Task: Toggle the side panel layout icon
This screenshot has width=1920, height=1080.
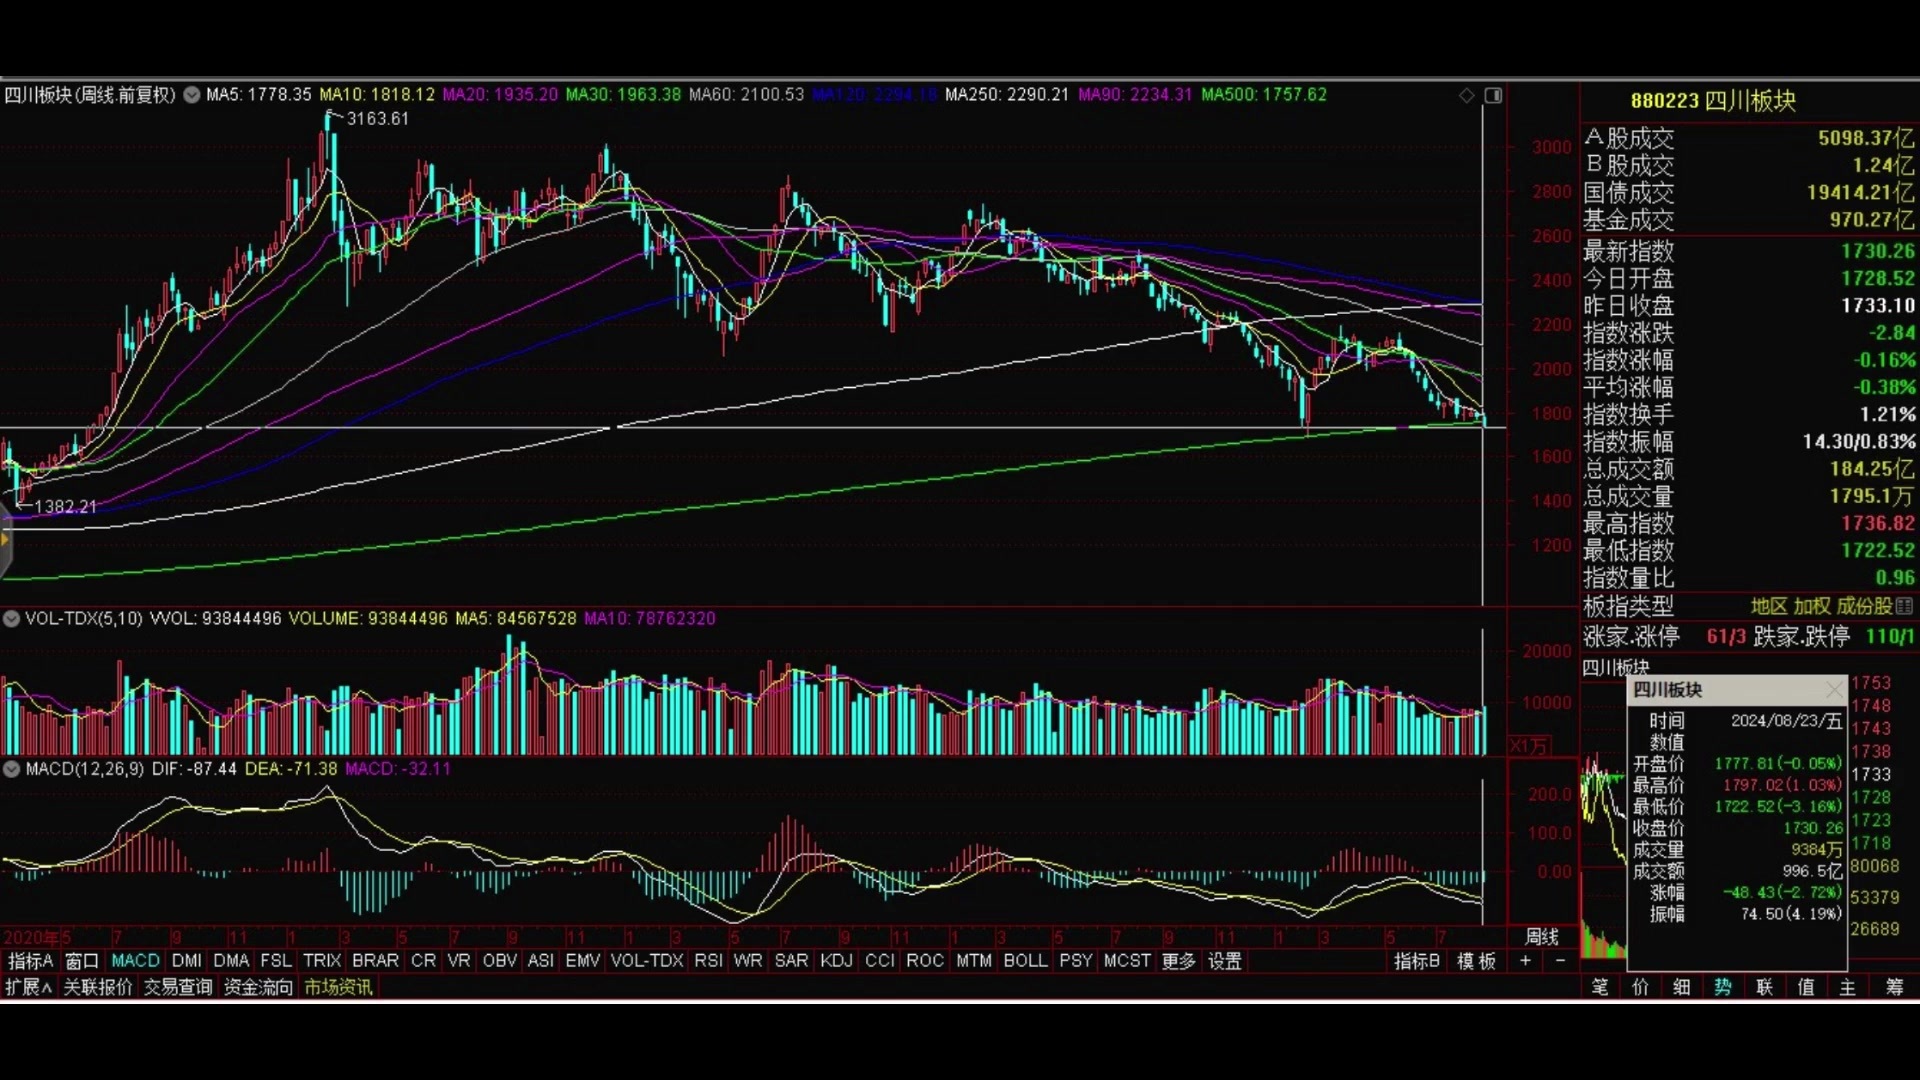Action: tap(1493, 95)
